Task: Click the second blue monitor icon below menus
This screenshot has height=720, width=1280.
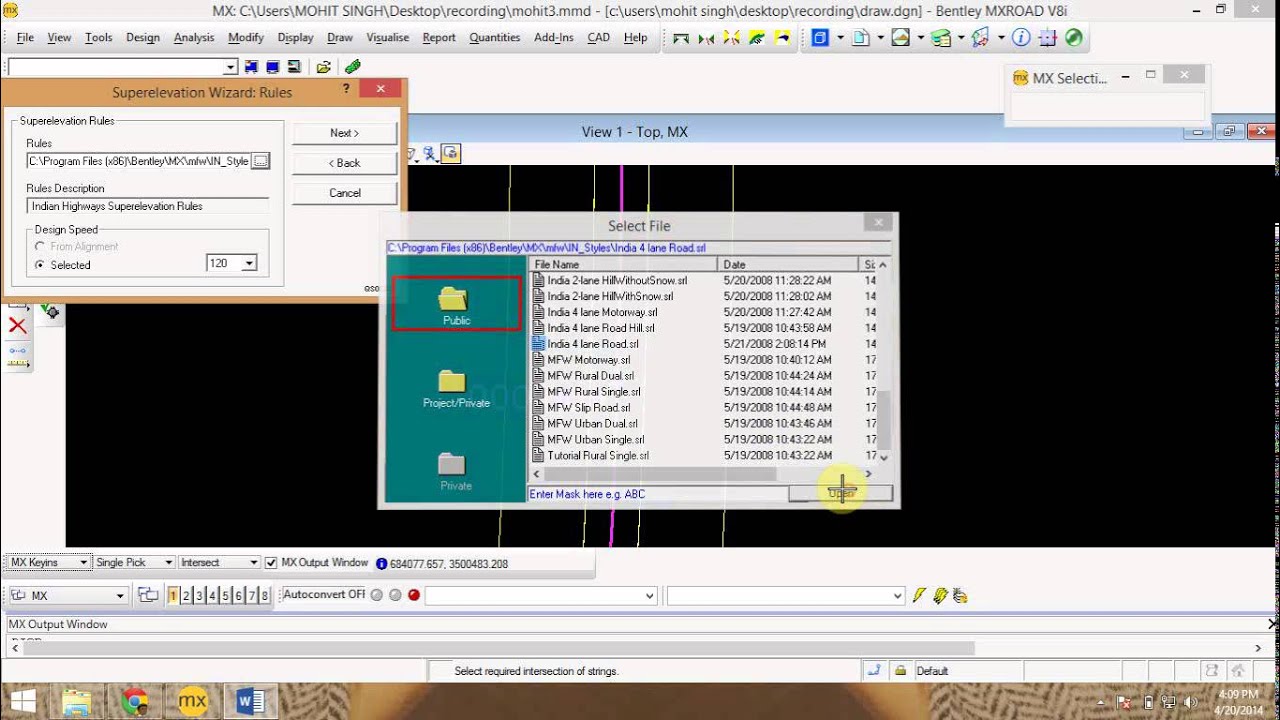Action: click(x=272, y=67)
